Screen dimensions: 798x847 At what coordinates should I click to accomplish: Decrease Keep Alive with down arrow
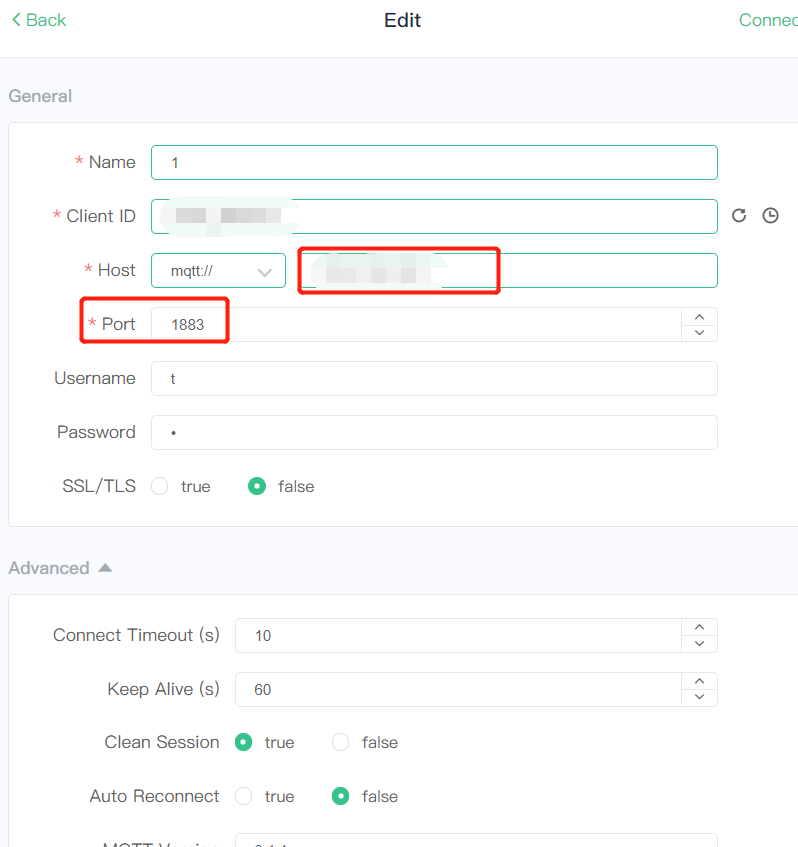tap(699, 698)
